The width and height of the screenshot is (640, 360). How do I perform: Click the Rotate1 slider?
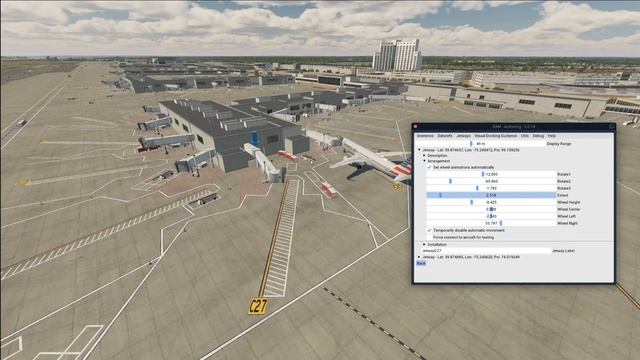(491, 174)
